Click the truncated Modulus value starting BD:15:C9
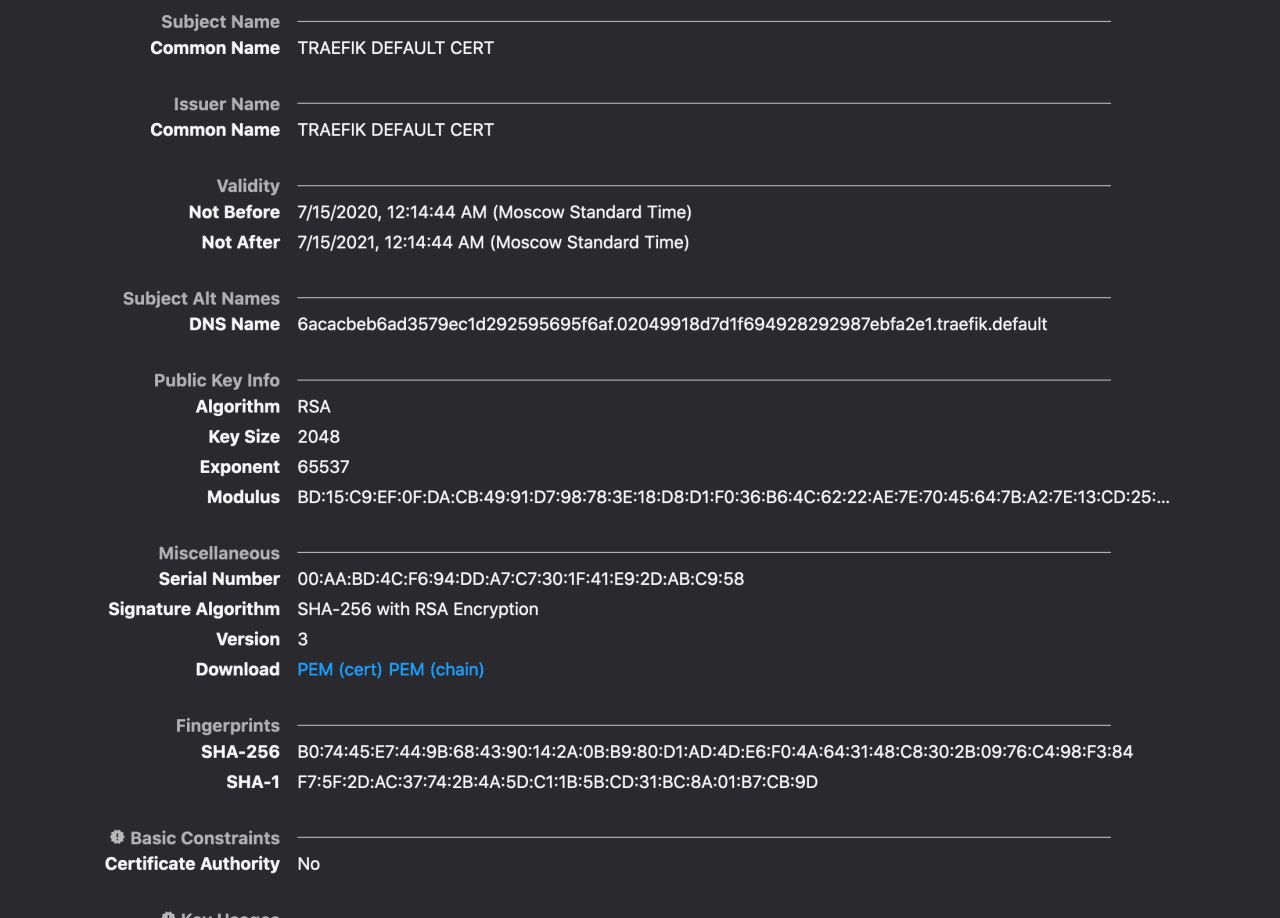The width and height of the screenshot is (1280, 918). click(734, 497)
